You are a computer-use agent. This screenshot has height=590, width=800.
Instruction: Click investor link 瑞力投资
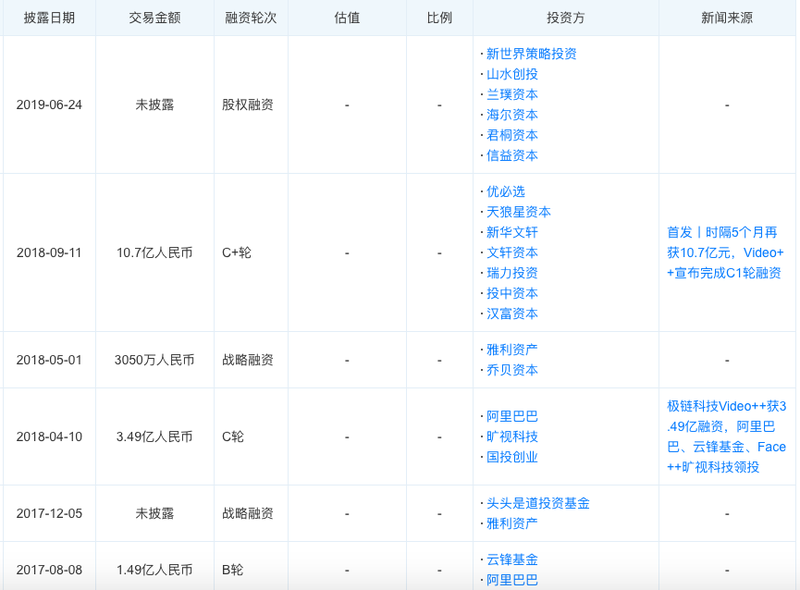pos(512,273)
